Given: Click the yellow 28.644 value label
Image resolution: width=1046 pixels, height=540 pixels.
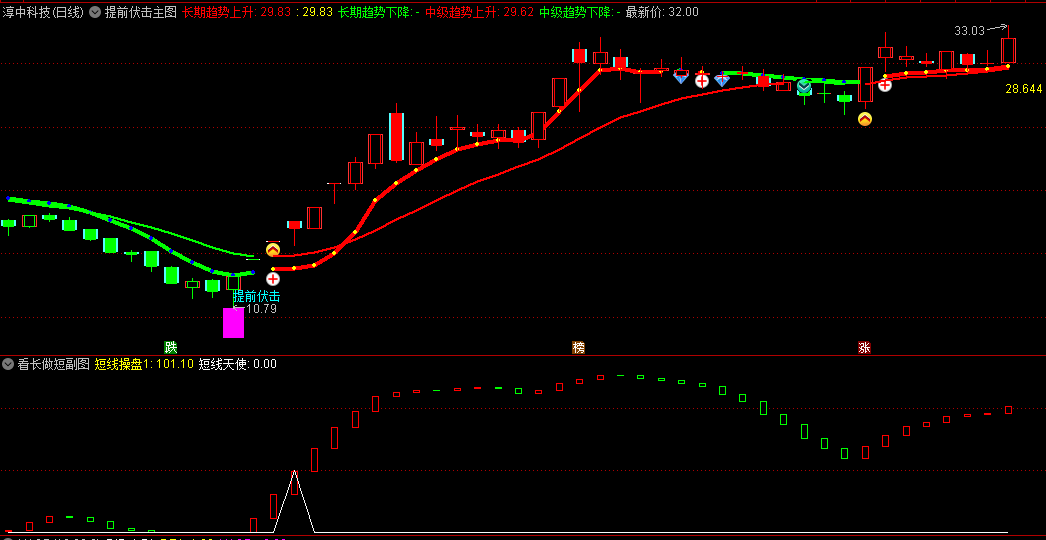Looking at the screenshot, I should [x=1023, y=89].
